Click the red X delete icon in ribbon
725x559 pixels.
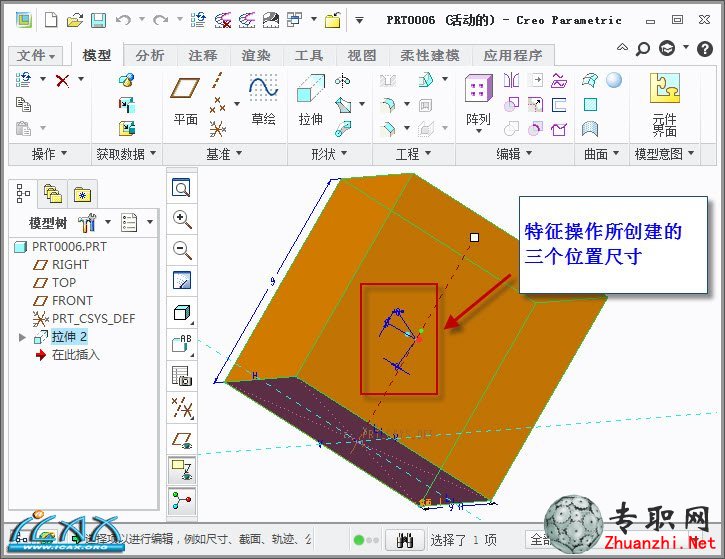tap(62, 80)
